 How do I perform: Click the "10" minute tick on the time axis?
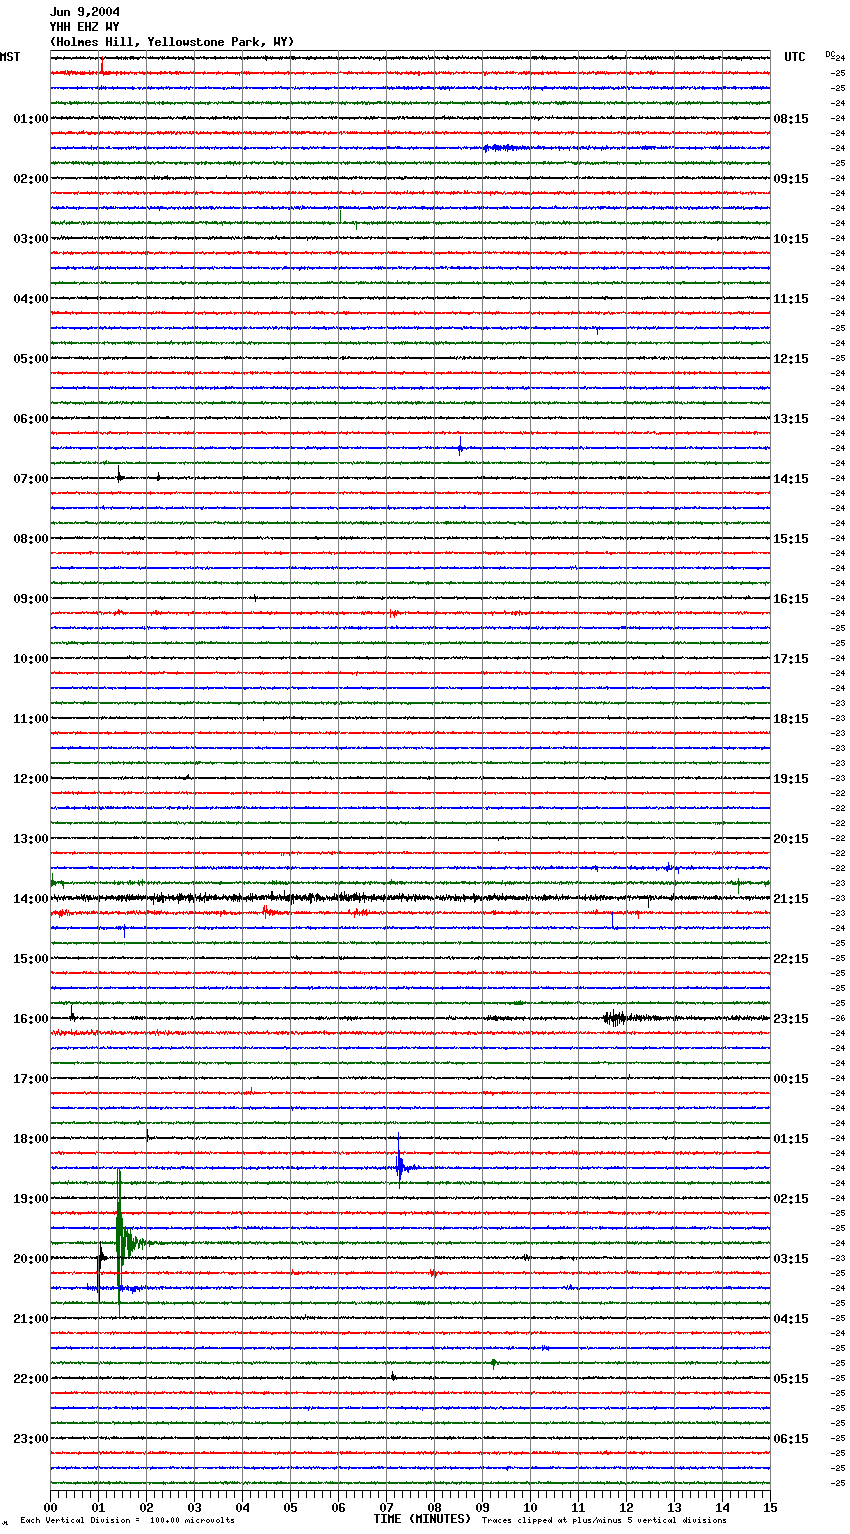(x=530, y=1507)
